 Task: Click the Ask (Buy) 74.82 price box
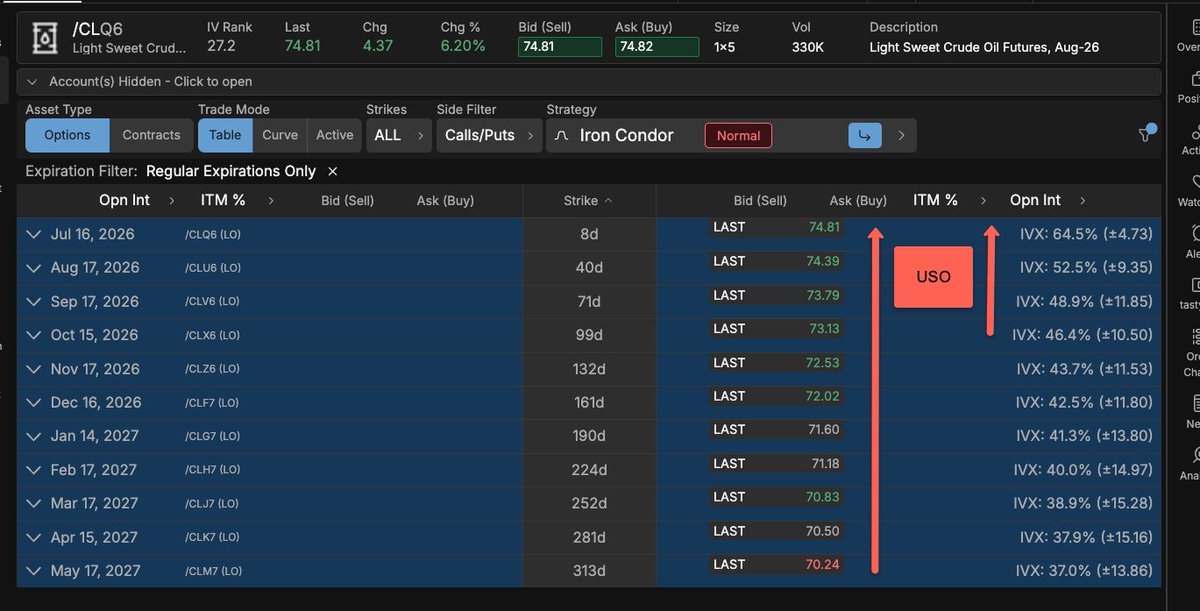pos(656,46)
